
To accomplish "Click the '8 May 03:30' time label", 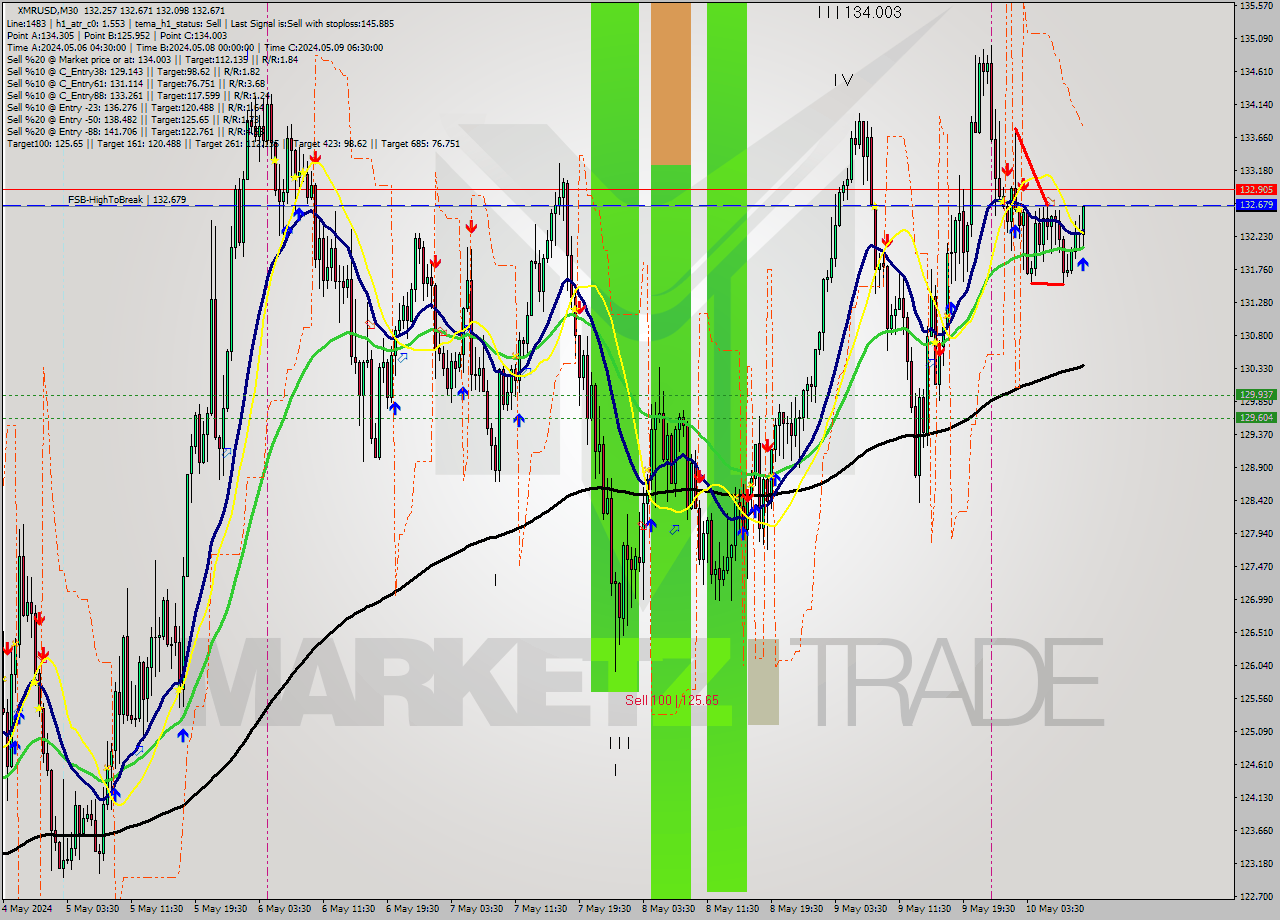I will click(x=668, y=909).
